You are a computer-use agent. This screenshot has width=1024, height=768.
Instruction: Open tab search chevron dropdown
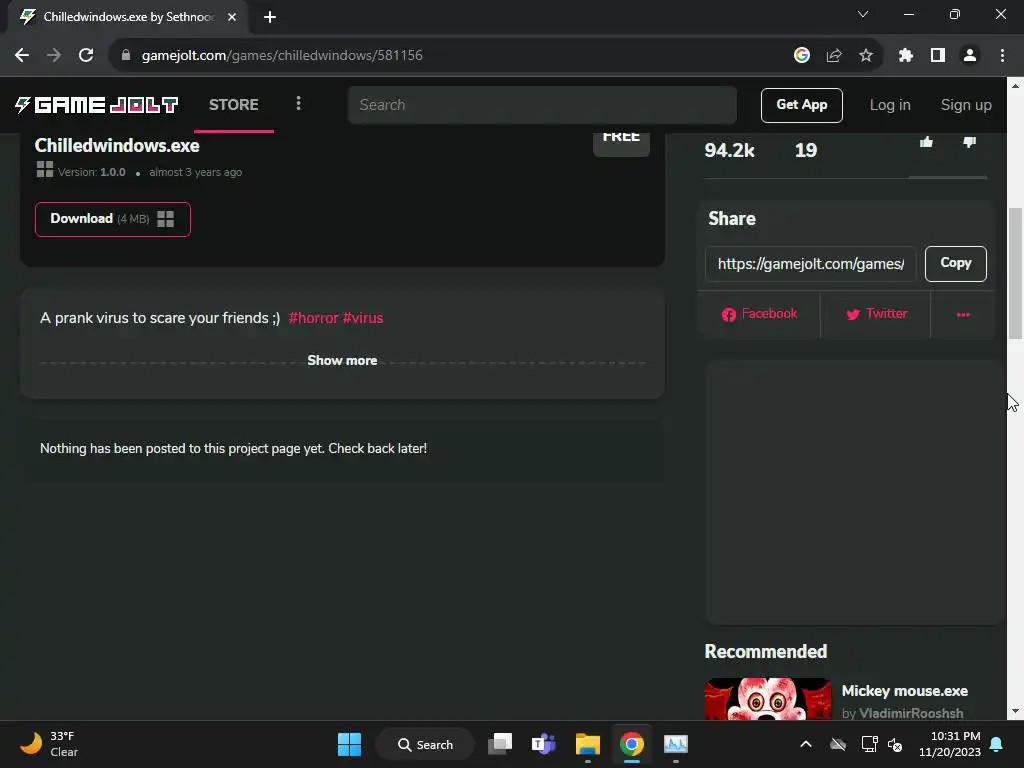click(x=863, y=14)
